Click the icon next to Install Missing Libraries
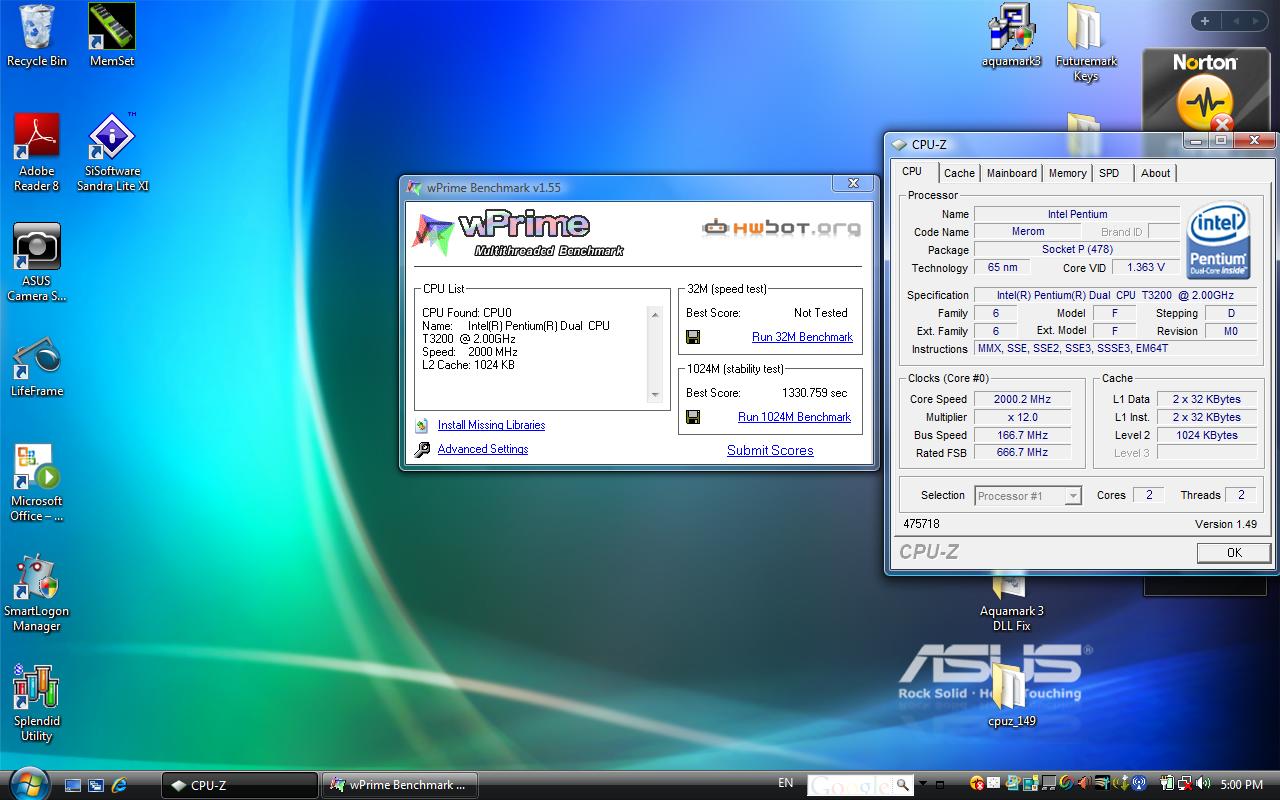The height and width of the screenshot is (800, 1280). 422,425
